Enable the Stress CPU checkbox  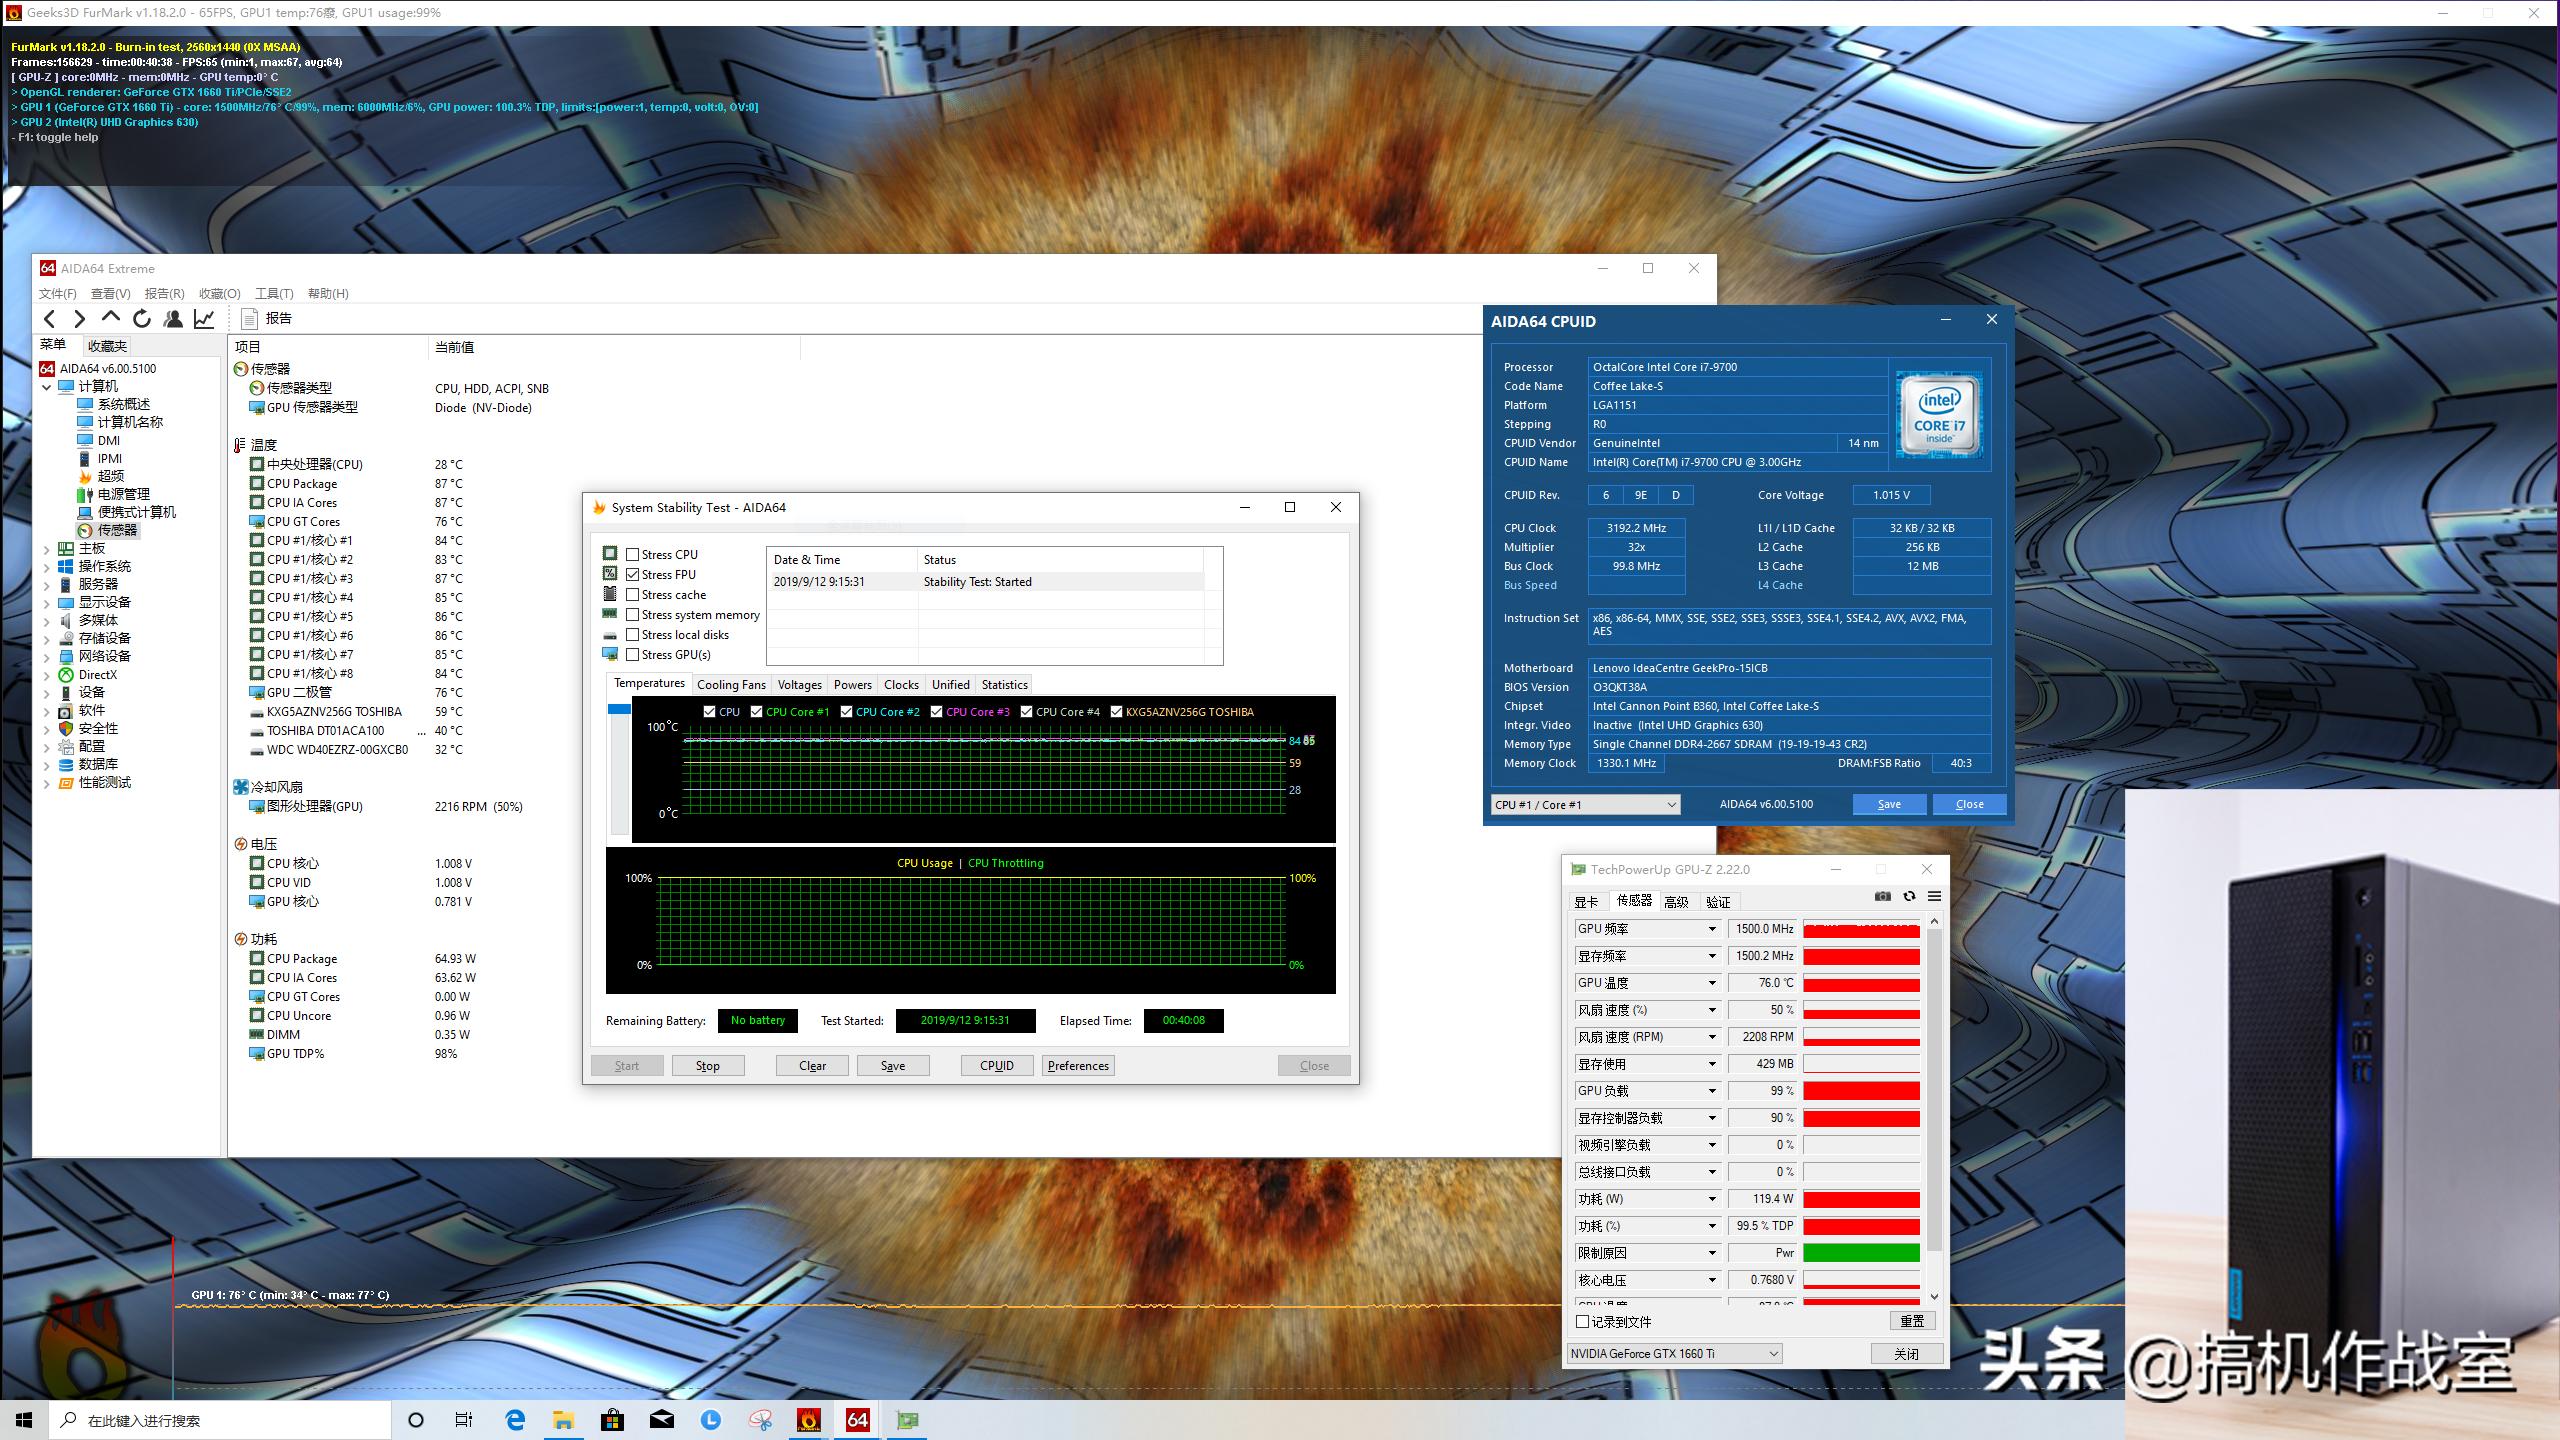pyautogui.click(x=633, y=555)
